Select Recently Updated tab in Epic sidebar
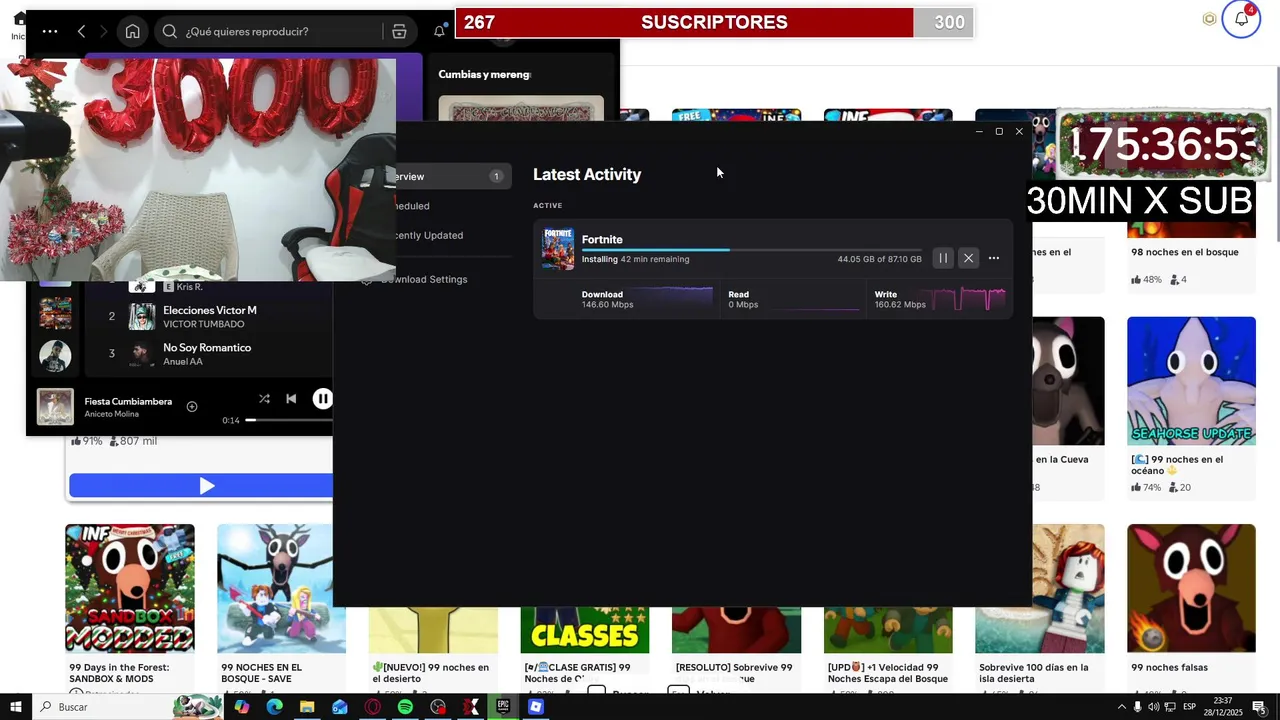 point(428,235)
